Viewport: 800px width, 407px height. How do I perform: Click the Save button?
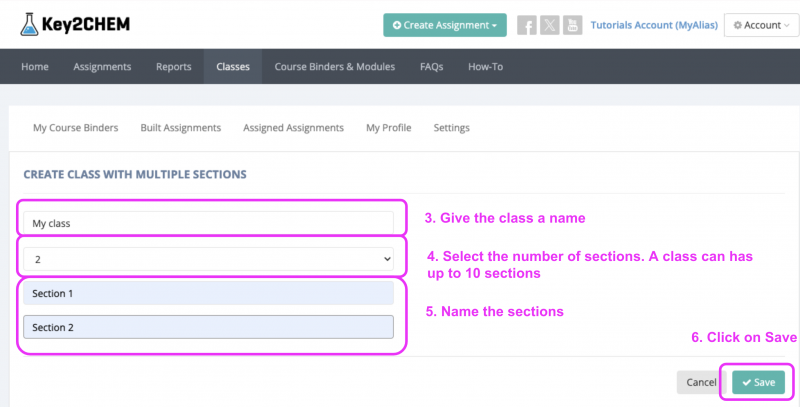point(758,382)
